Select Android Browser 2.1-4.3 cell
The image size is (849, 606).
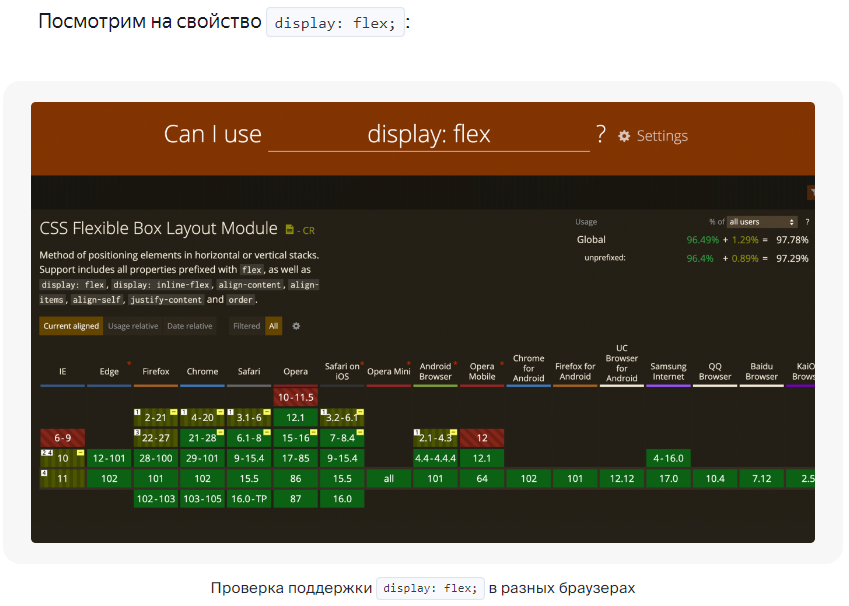(435, 438)
